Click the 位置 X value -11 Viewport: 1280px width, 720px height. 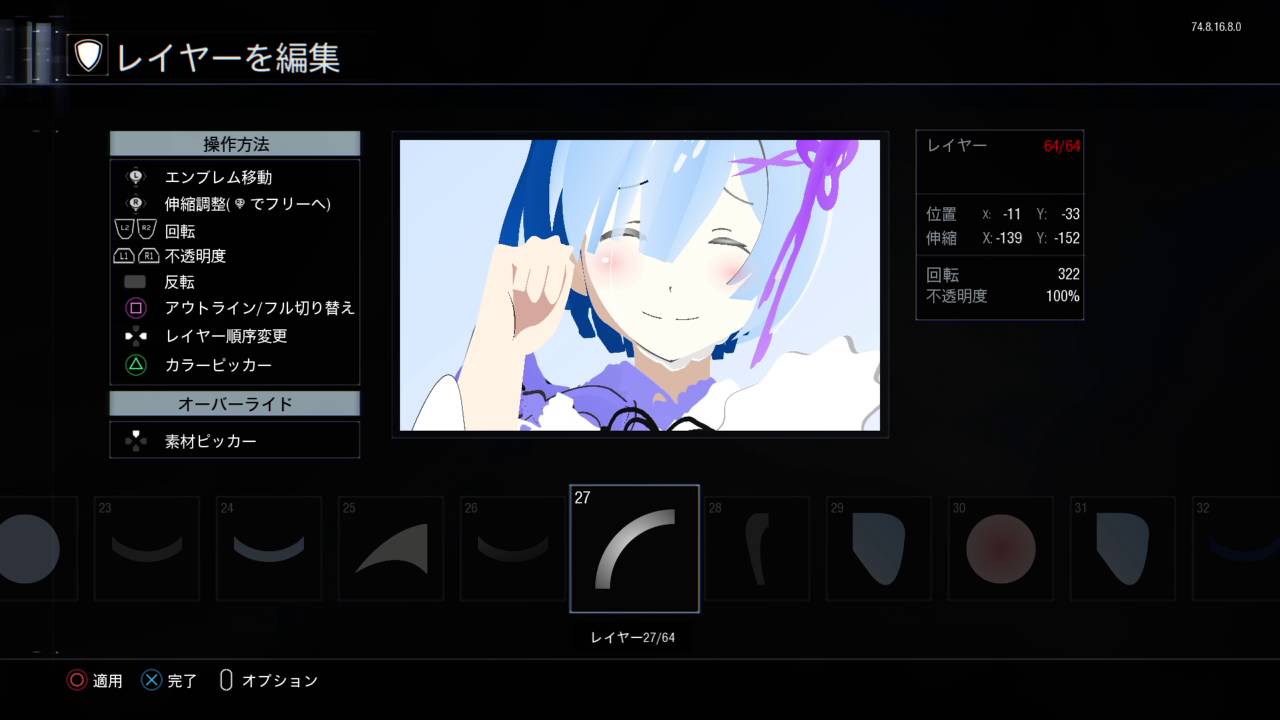pos(1011,214)
